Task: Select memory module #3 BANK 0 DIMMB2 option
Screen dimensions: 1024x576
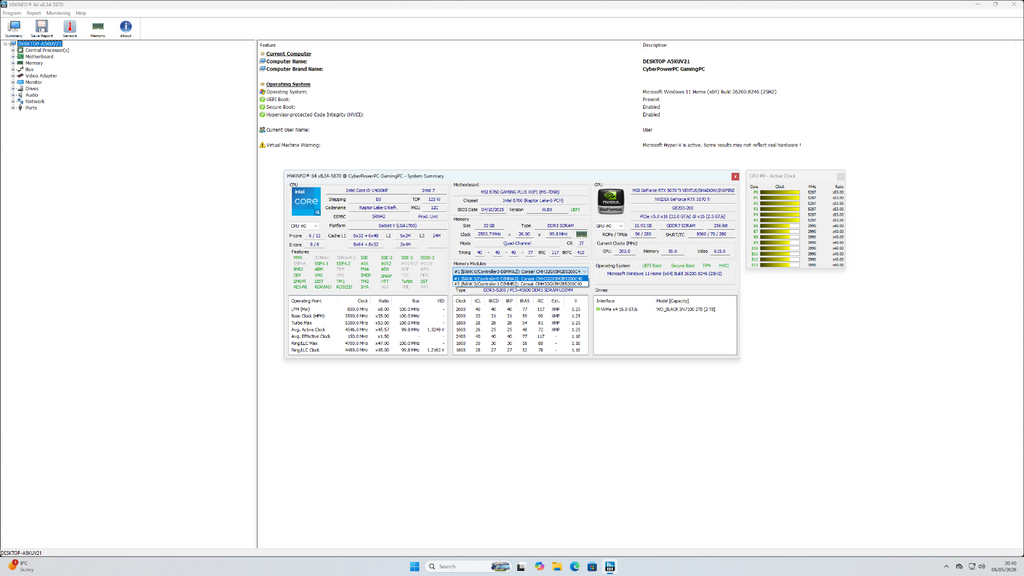Action: 520,284
